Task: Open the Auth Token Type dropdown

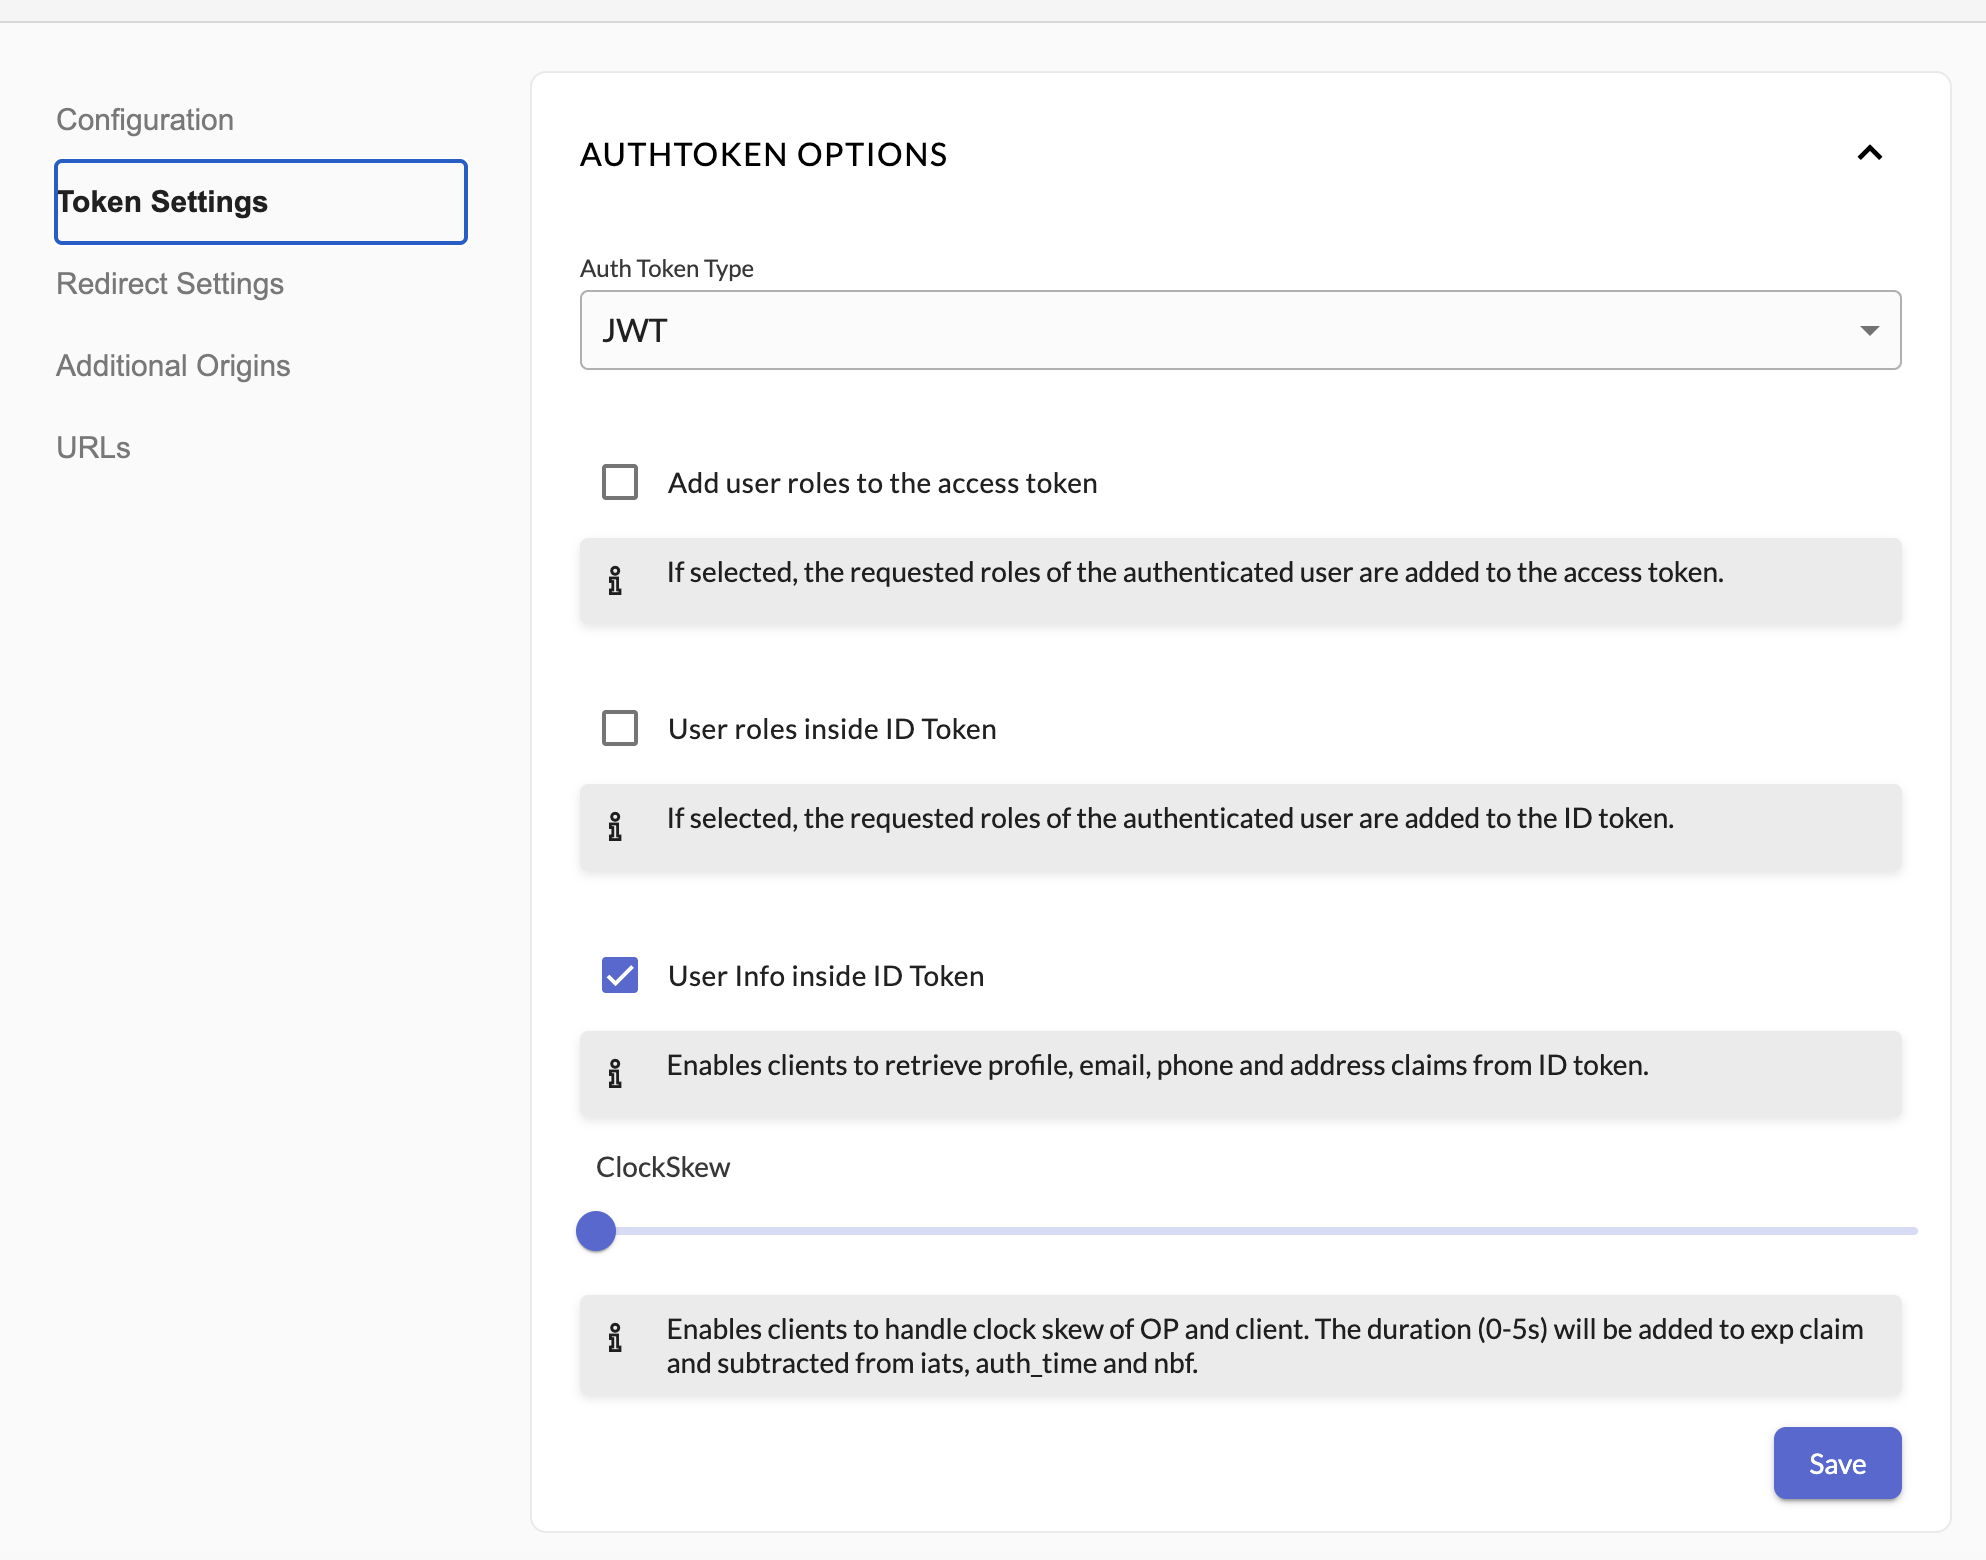Action: point(1240,330)
